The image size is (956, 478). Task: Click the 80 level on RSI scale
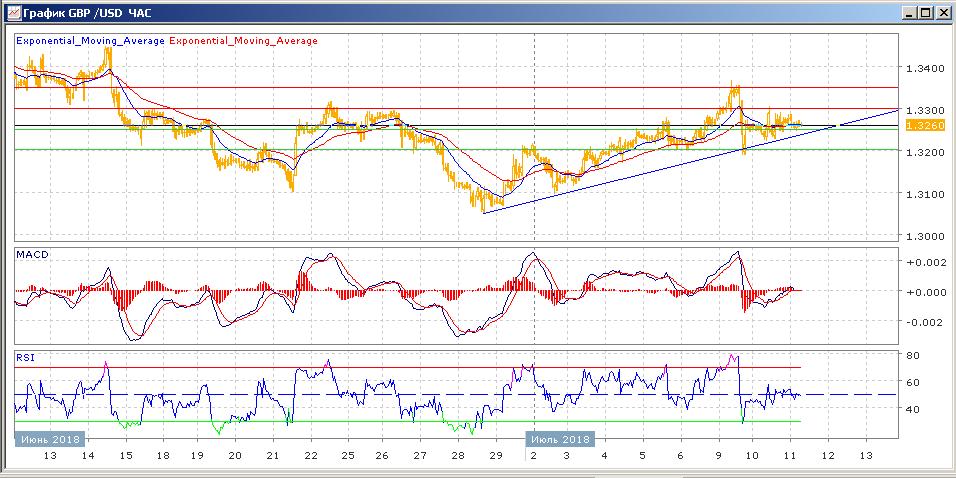(x=912, y=355)
